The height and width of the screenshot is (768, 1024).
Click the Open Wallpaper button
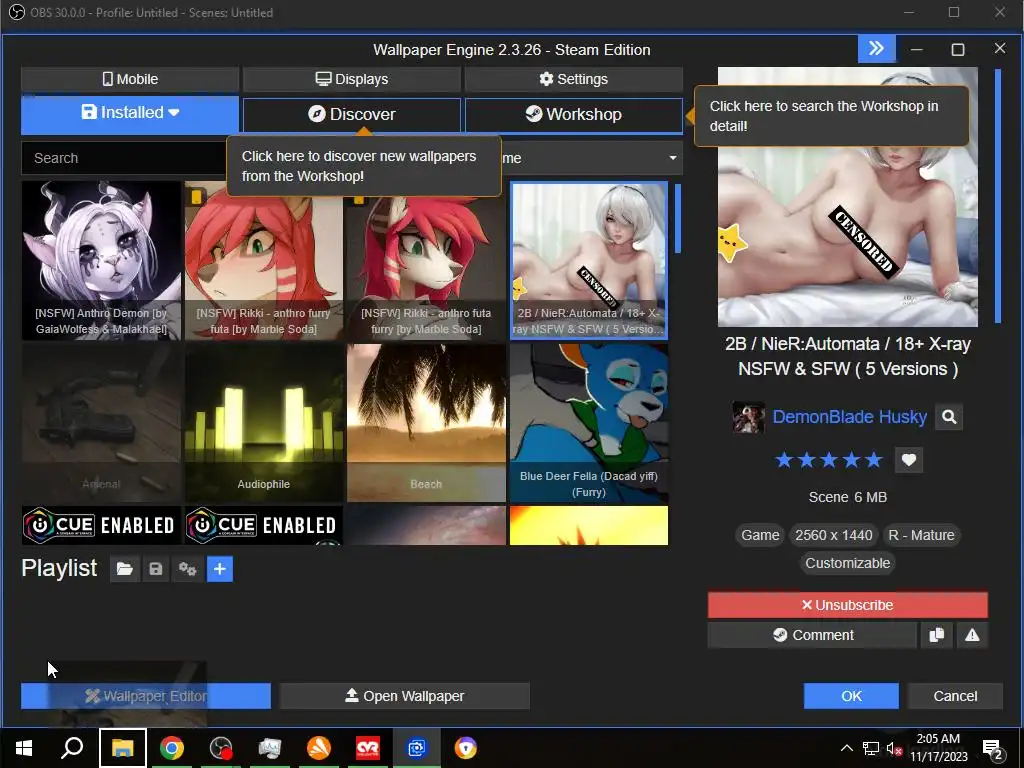tap(404, 696)
